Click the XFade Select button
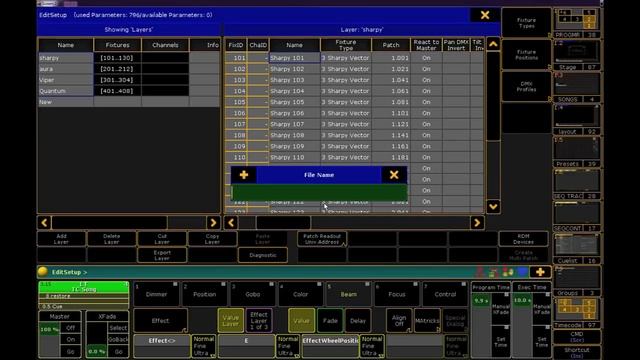Screen dimensions: 640x360 click(118, 328)
